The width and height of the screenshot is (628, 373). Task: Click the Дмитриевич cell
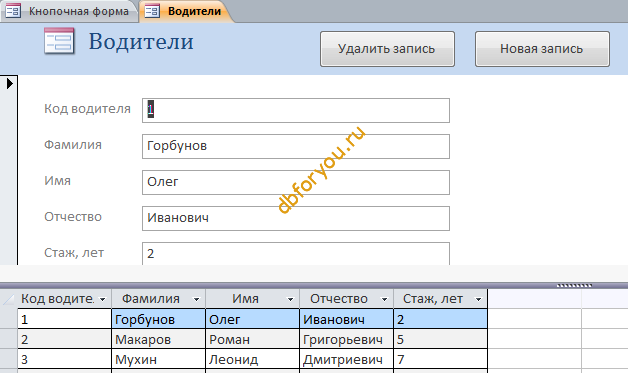(347, 359)
